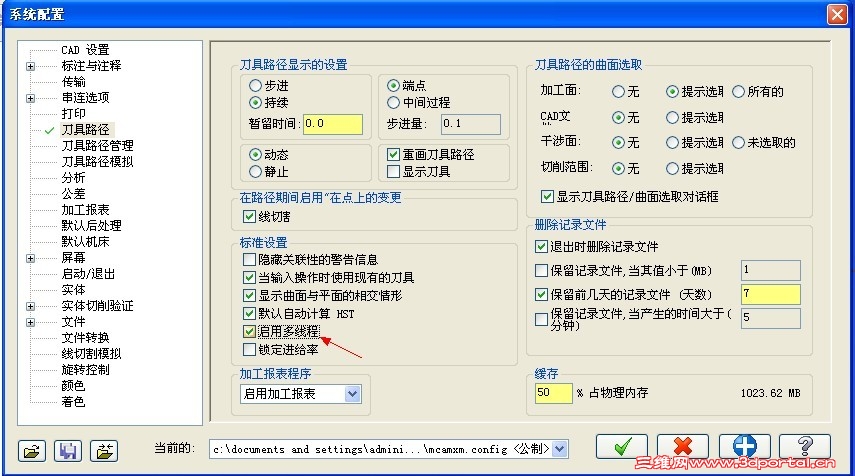
Task: Open the 着色 settings page
Action: 74,402
